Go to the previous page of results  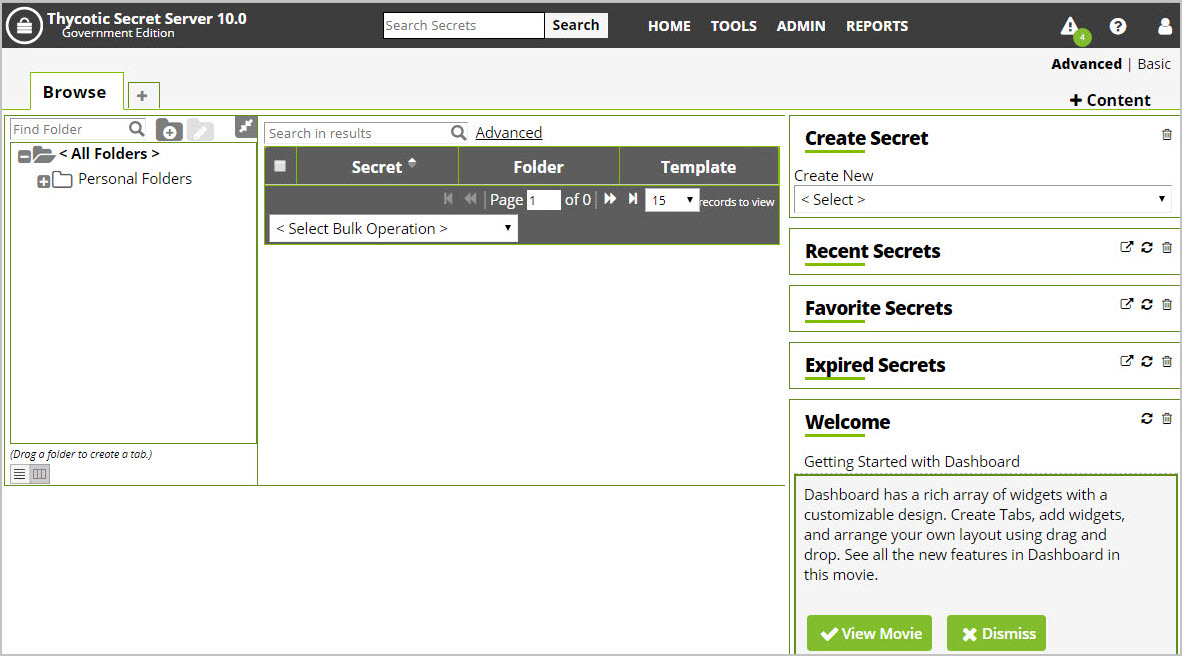click(x=470, y=198)
